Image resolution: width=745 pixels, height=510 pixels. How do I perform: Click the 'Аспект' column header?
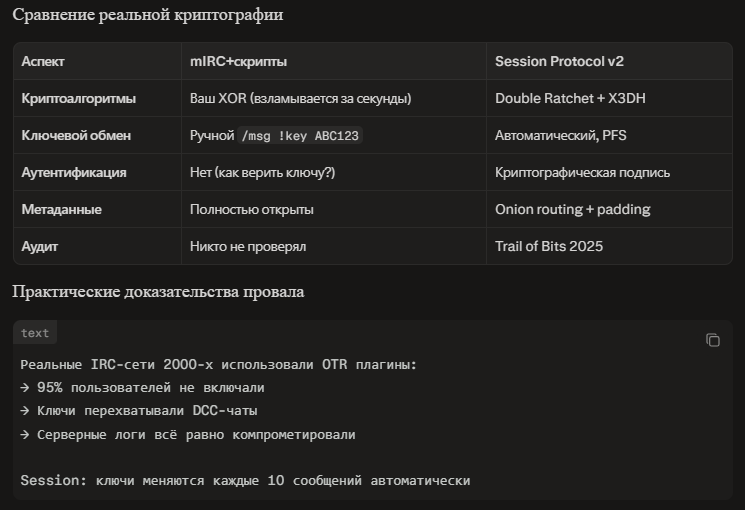(43, 61)
